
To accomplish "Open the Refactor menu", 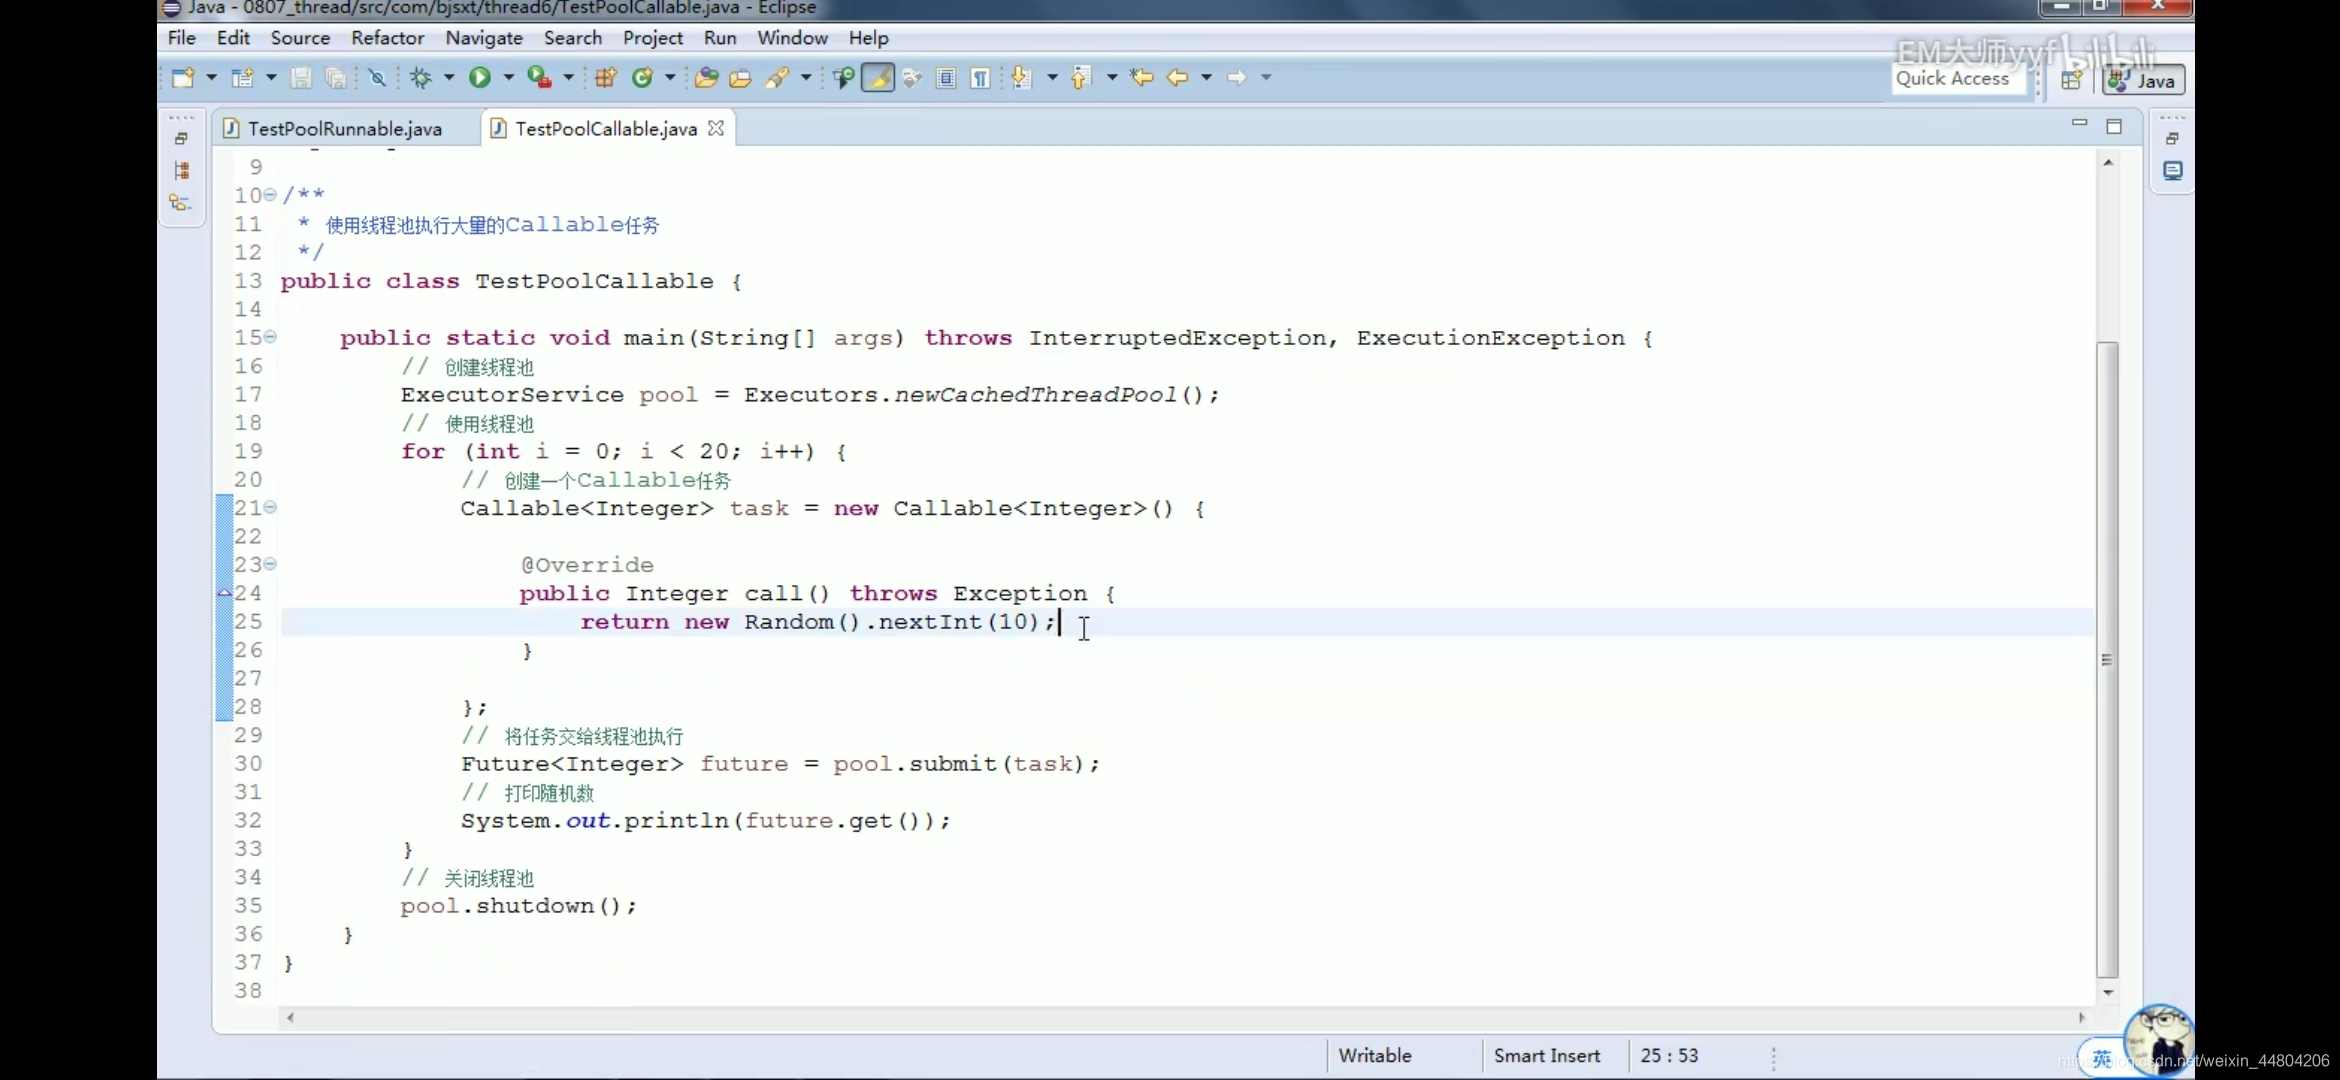I will [387, 38].
